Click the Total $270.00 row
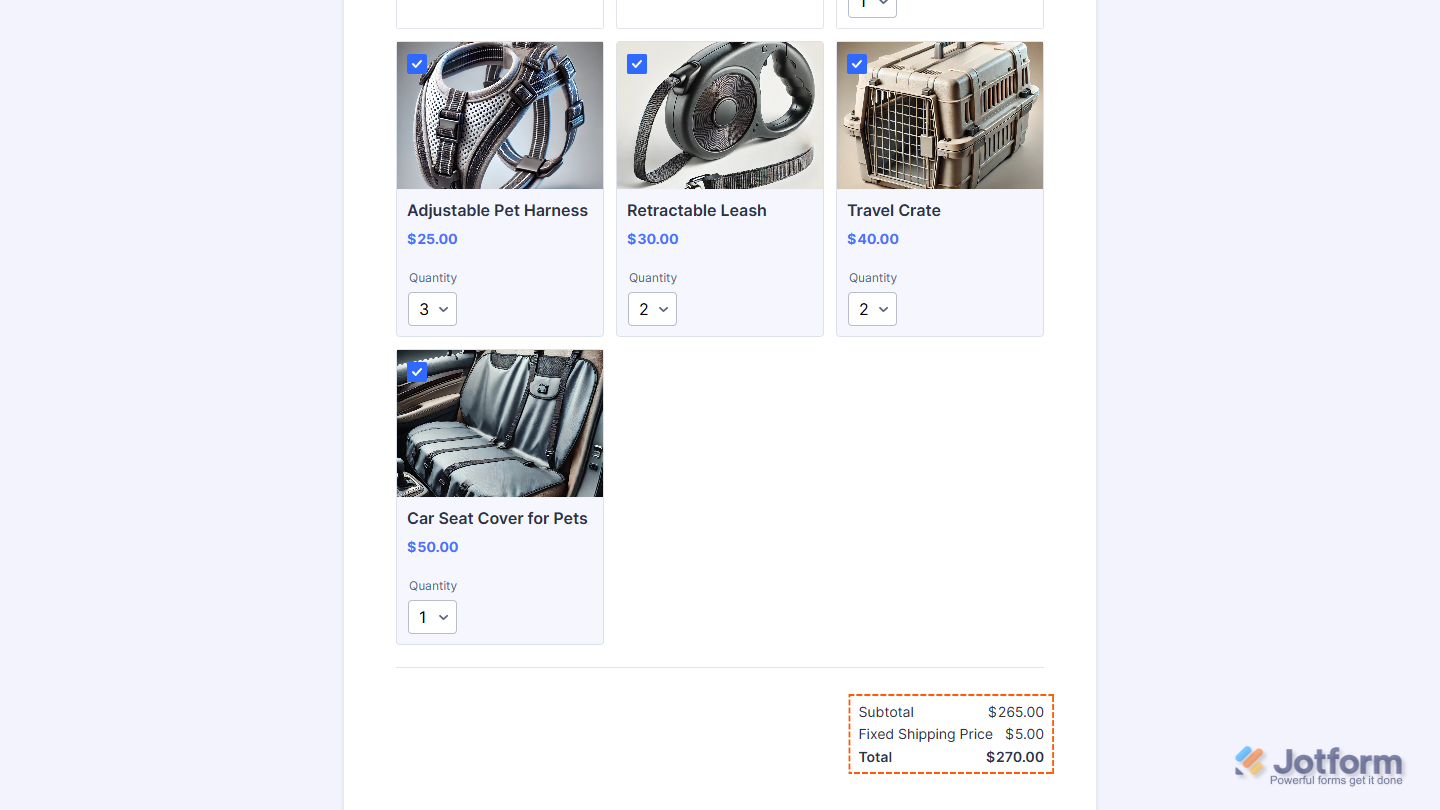This screenshot has height=810, width=1440. tap(951, 757)
